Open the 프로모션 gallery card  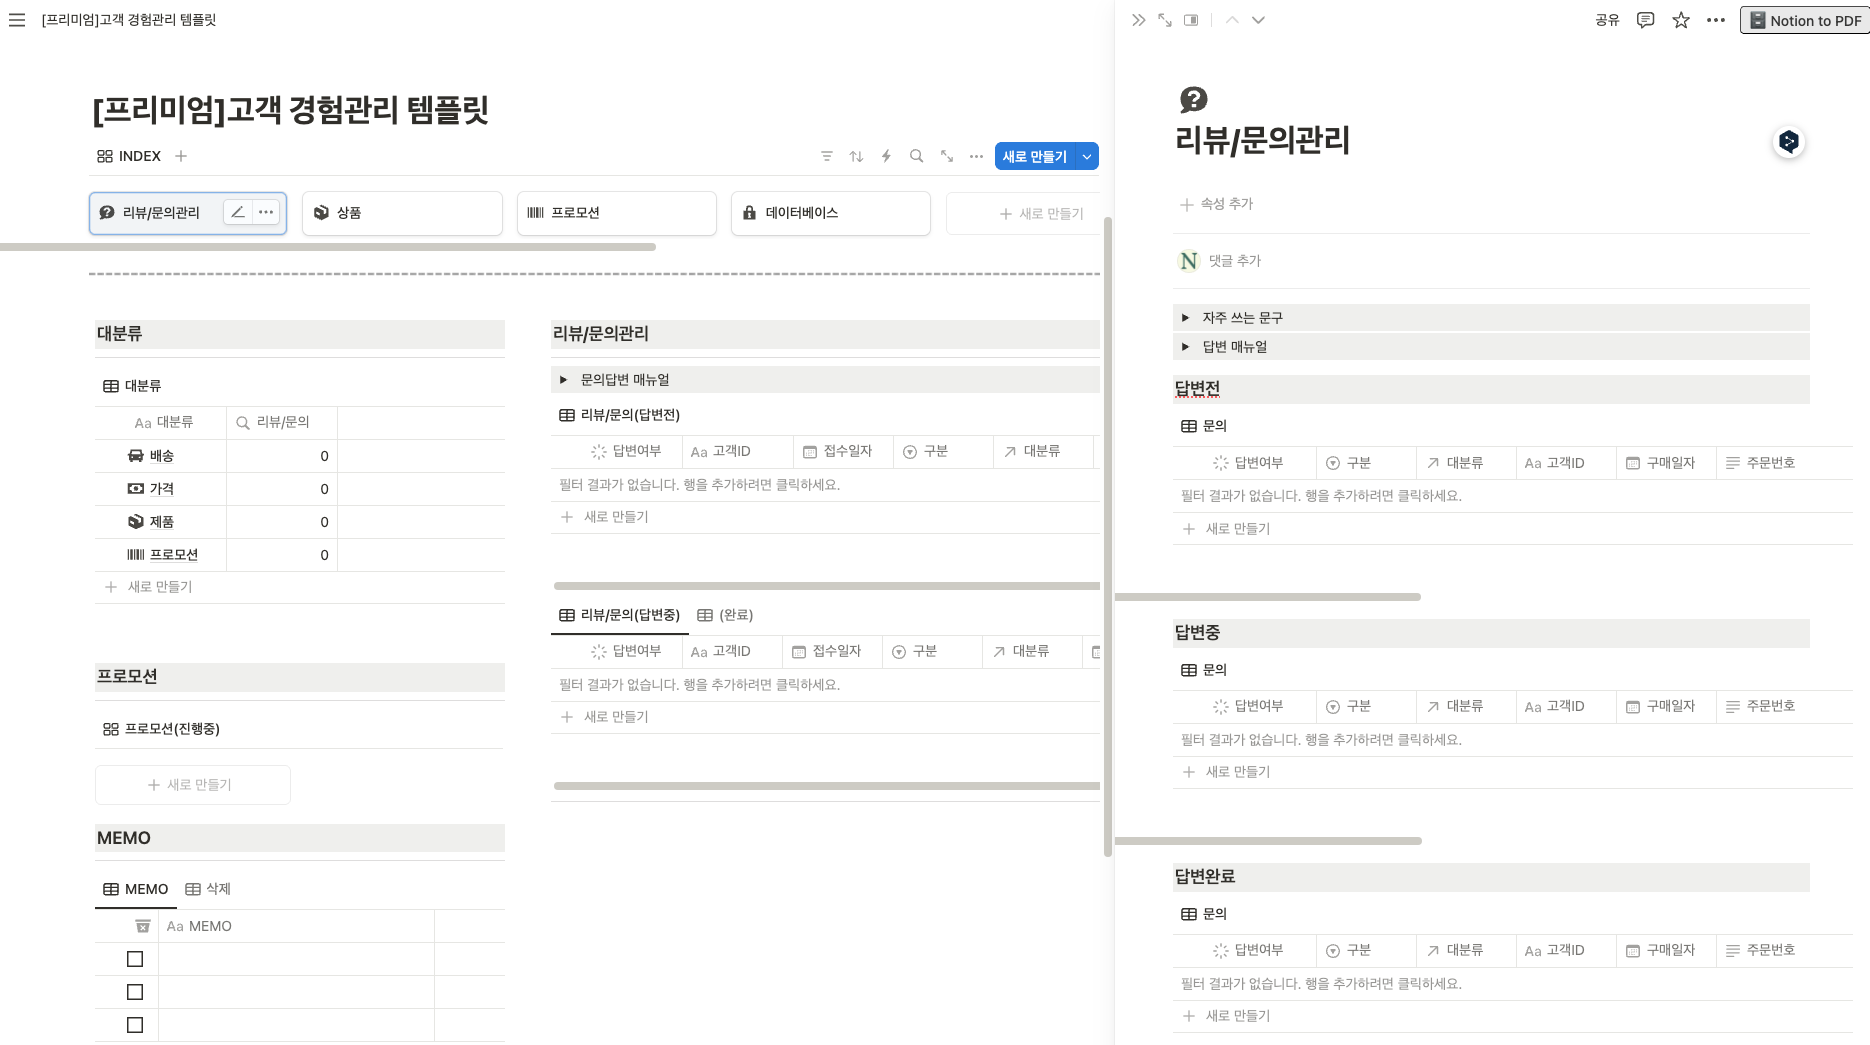click(x=617, y=213)
